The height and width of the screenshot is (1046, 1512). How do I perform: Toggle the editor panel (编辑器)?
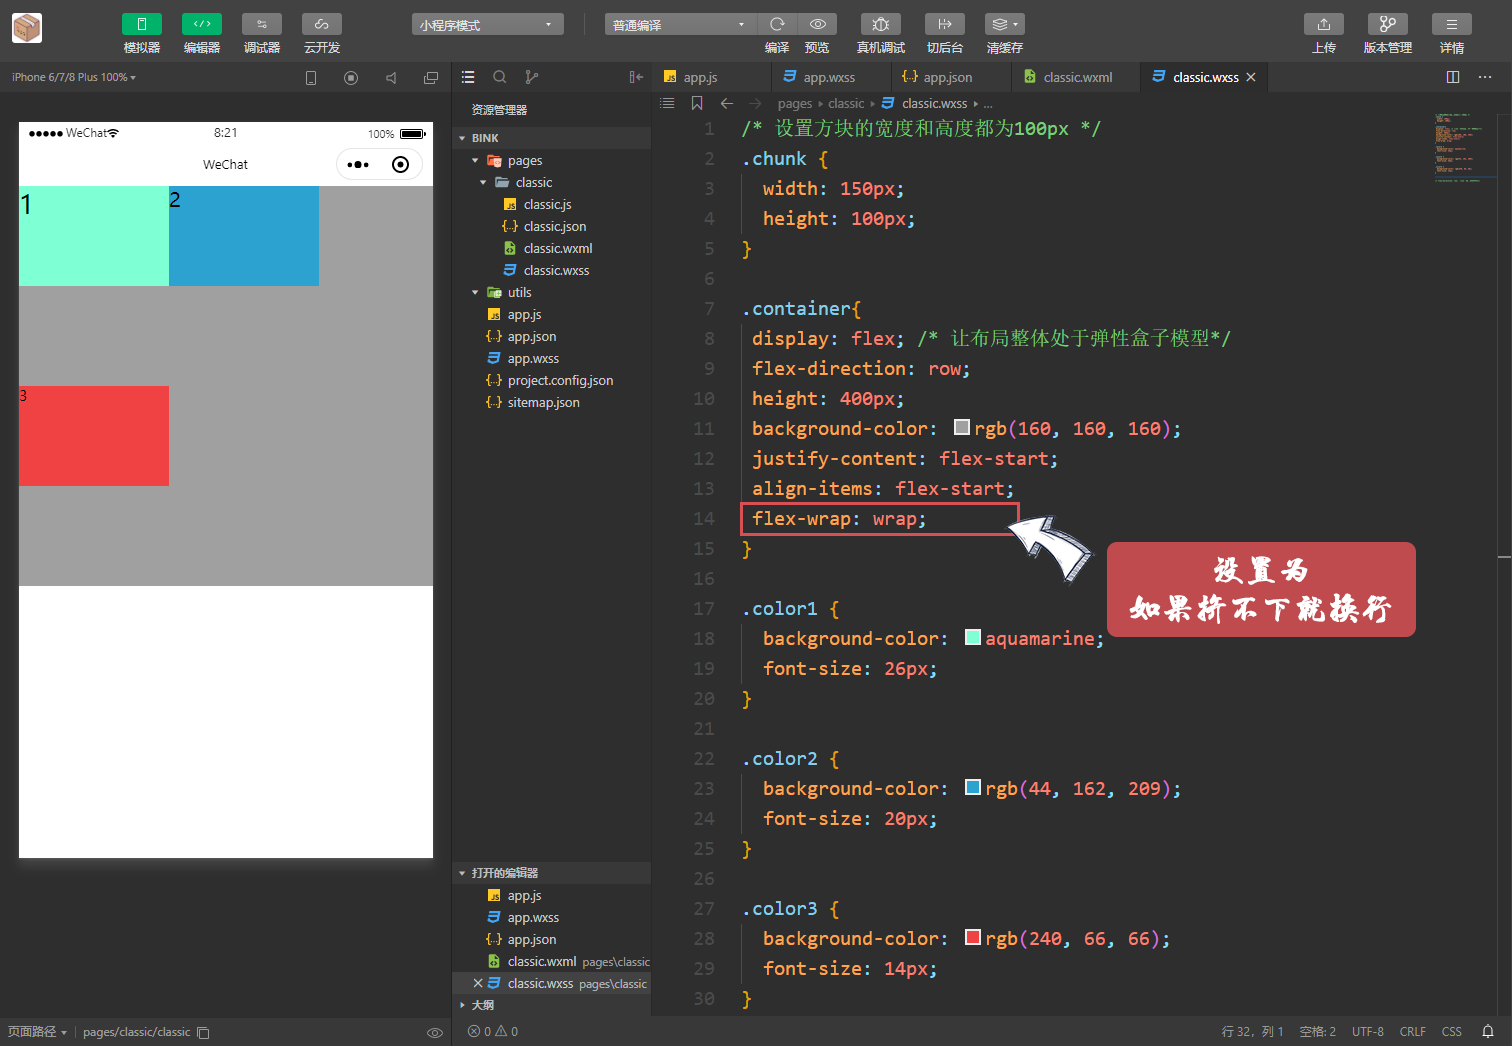coord(202,24)
